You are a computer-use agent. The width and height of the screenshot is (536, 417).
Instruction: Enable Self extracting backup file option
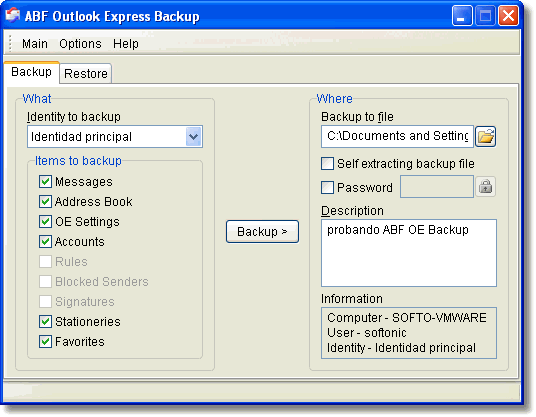327,163
